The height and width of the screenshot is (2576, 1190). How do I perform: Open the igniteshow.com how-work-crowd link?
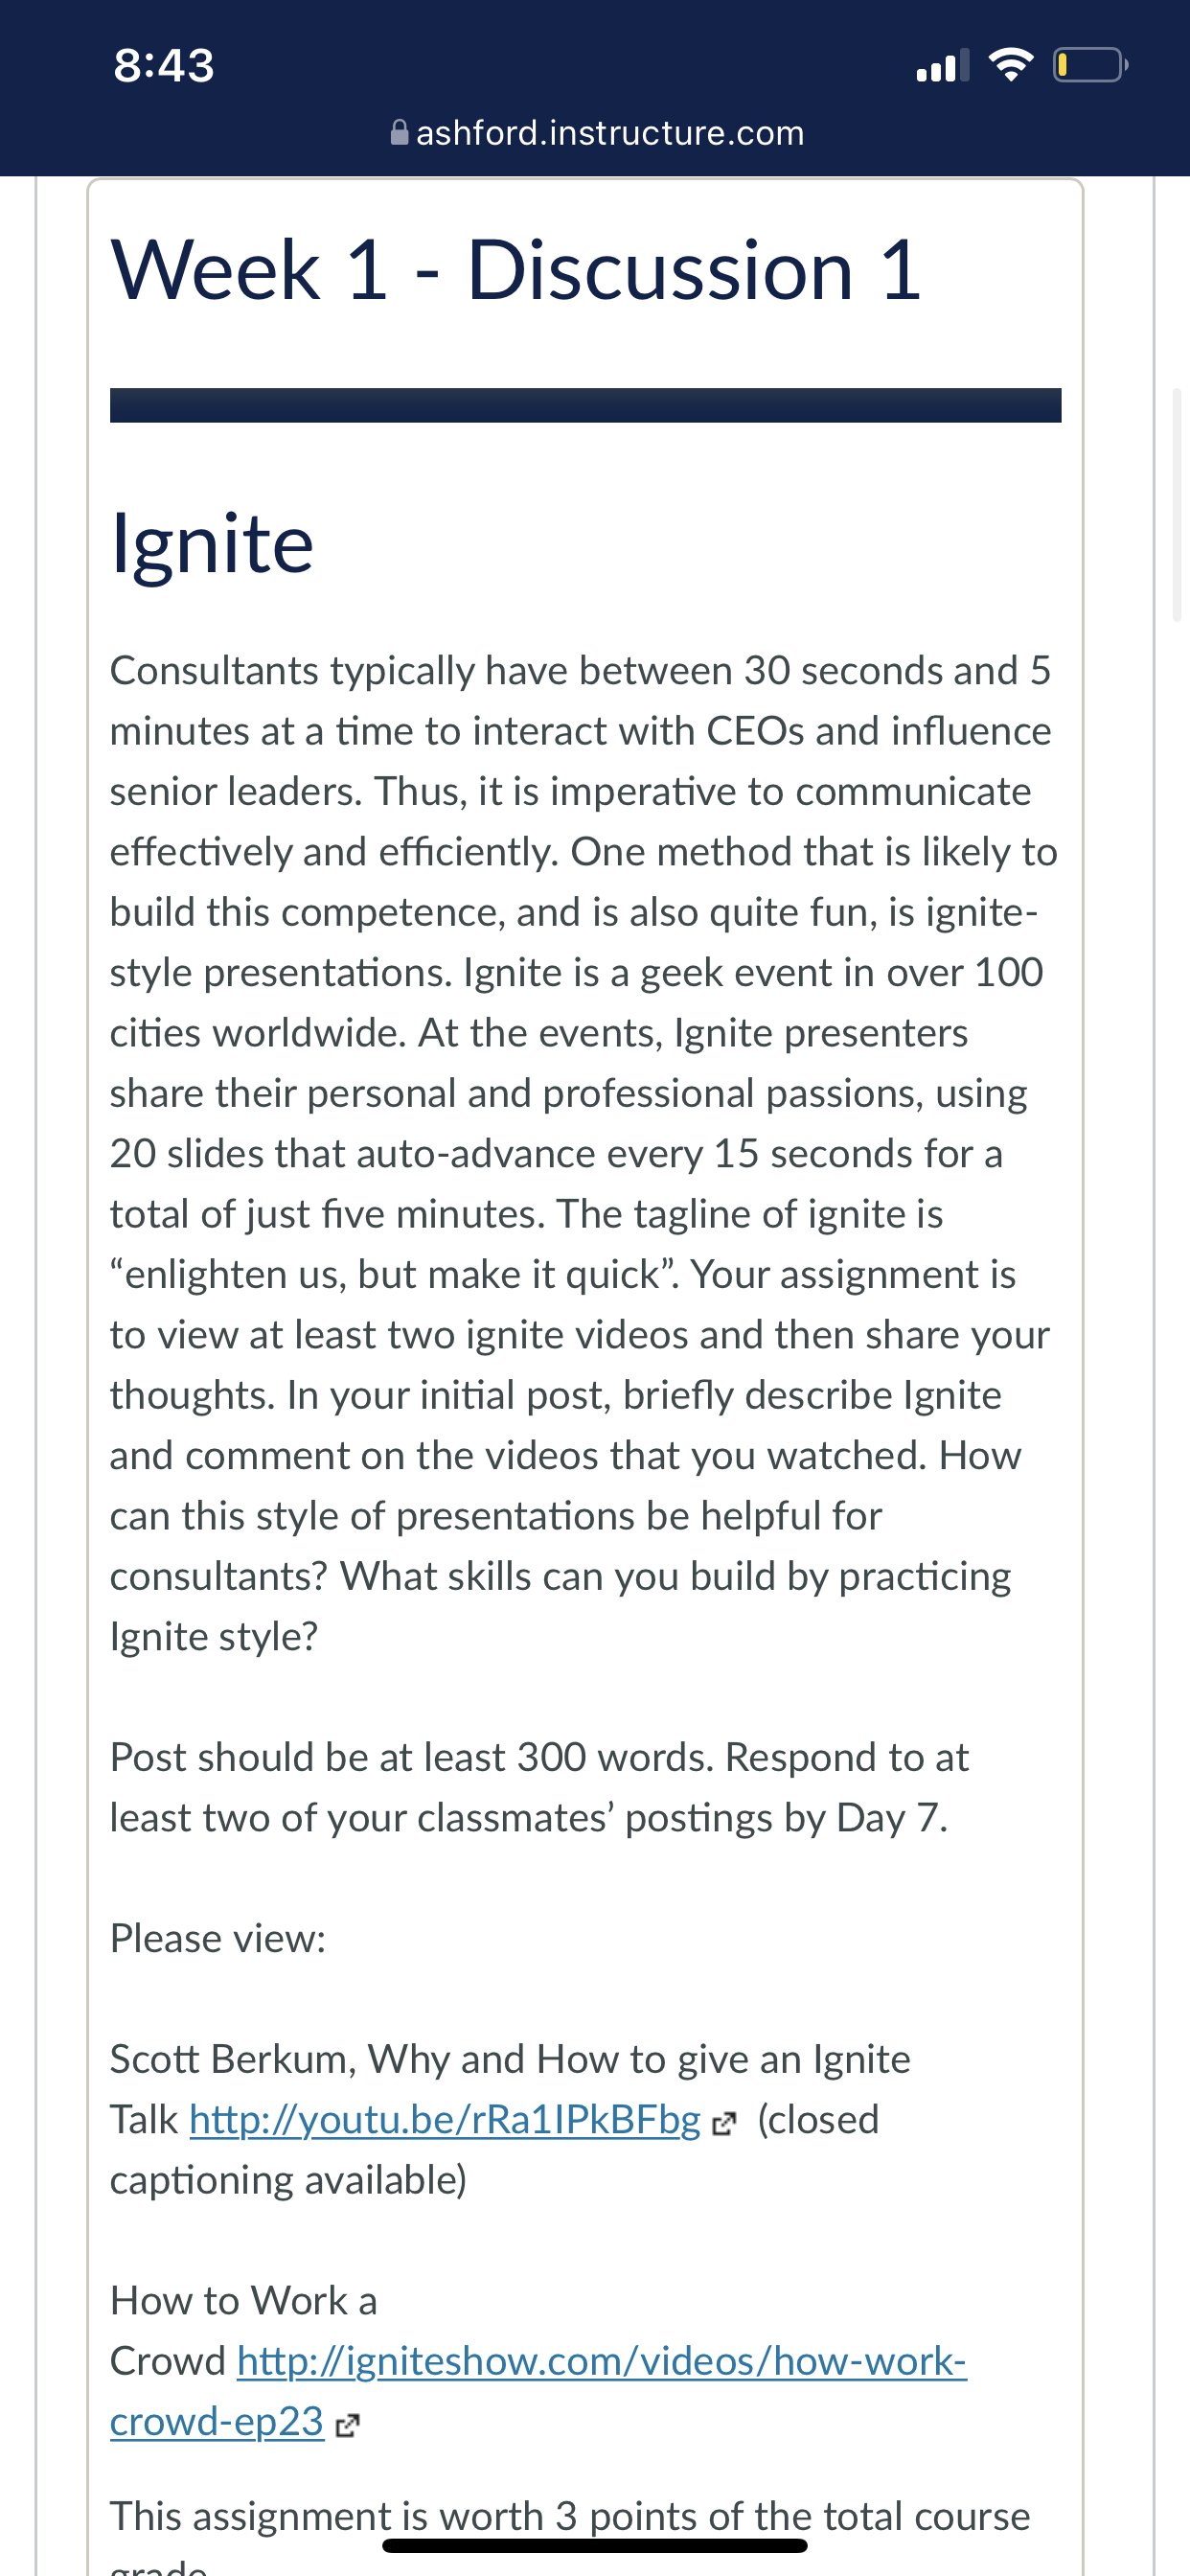[x=538, y=2391]
